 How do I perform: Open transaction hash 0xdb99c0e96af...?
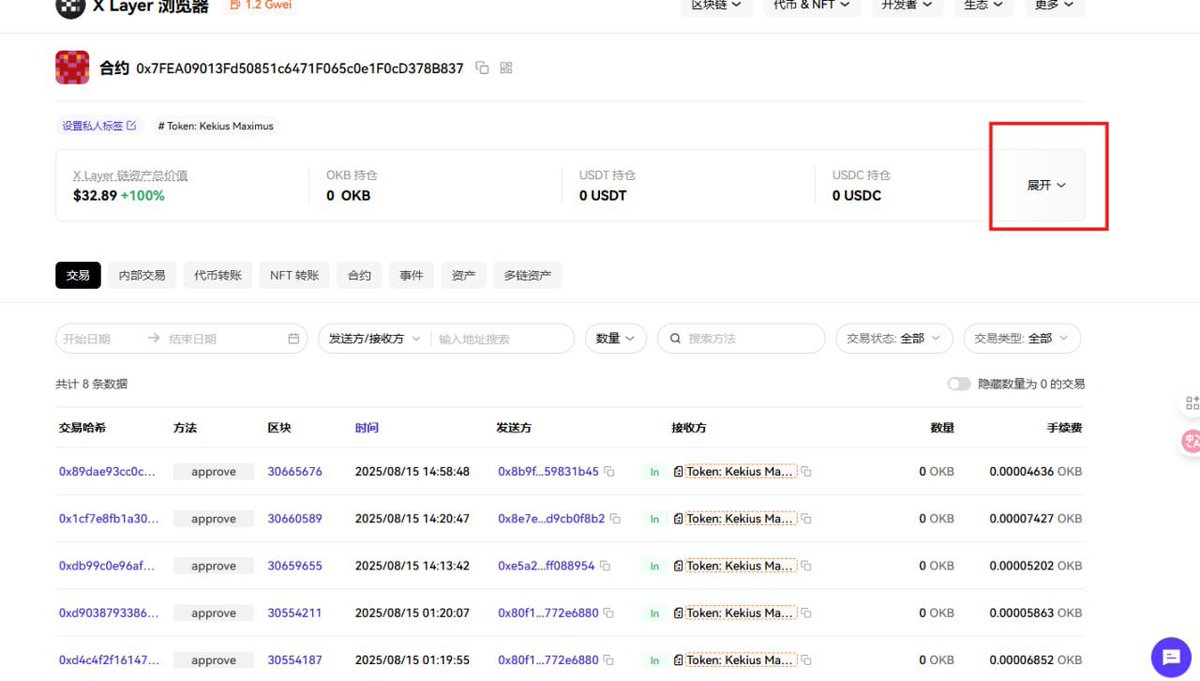tap(106, 566)
